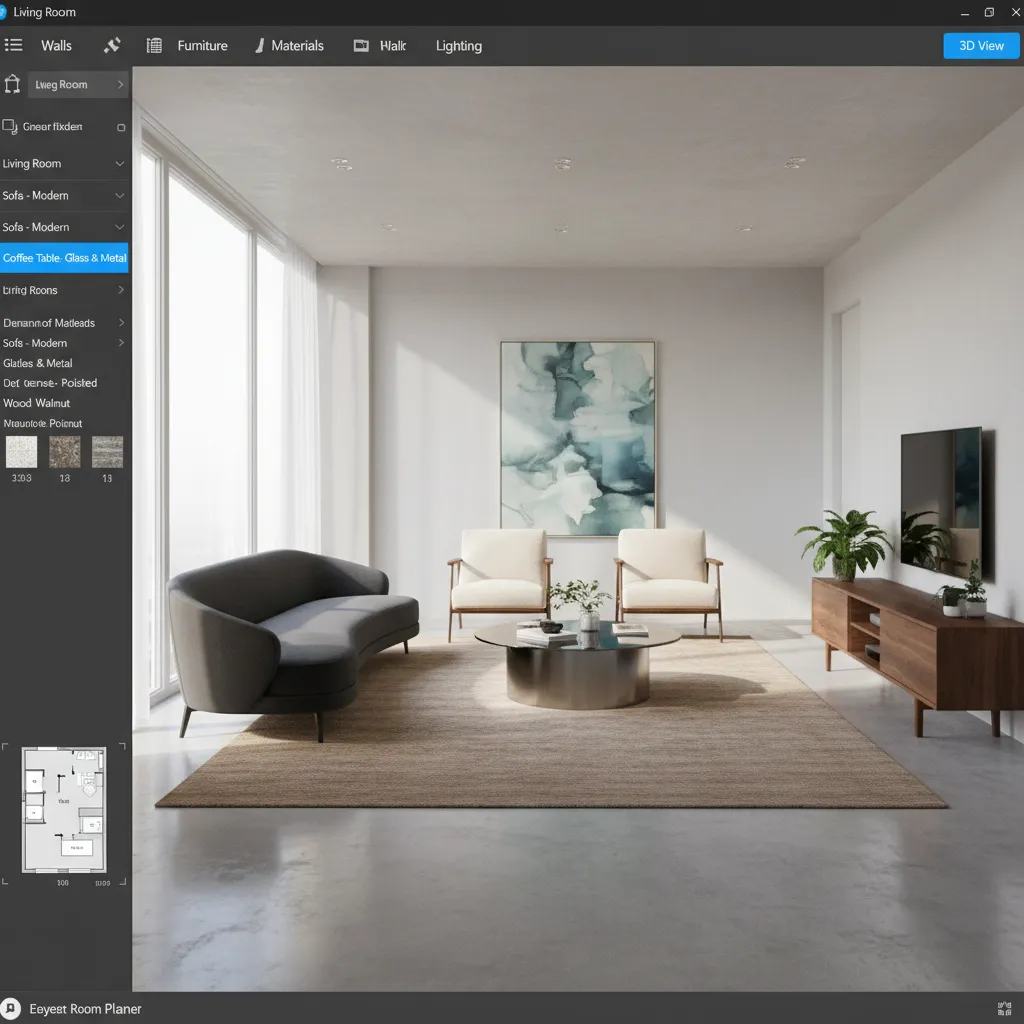Switch to the Lighting tab
The width and height of the screenshot is (1024, 1024).
(x=458, y=45)
